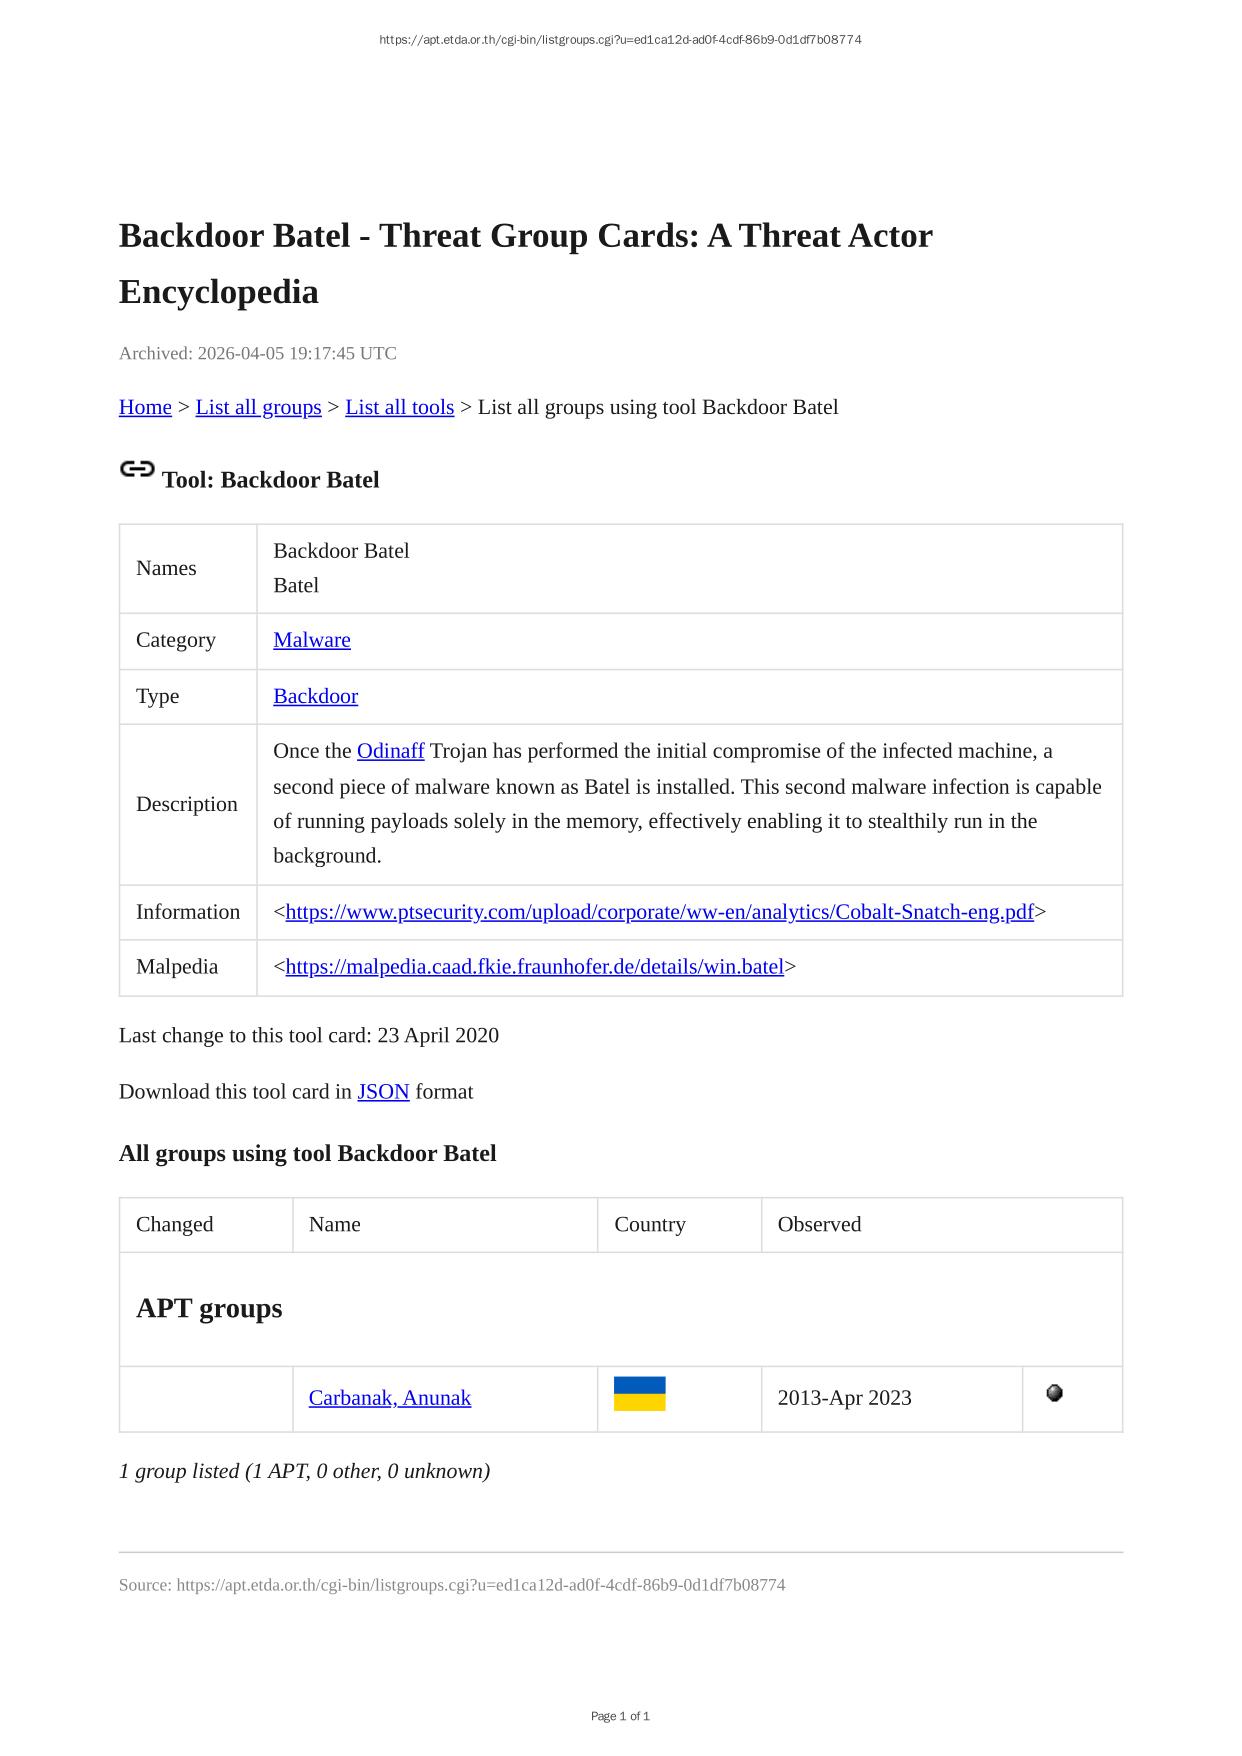Open the Backdoor type link
This screenshot has height=1756, width=1242.
click(315, 696)
